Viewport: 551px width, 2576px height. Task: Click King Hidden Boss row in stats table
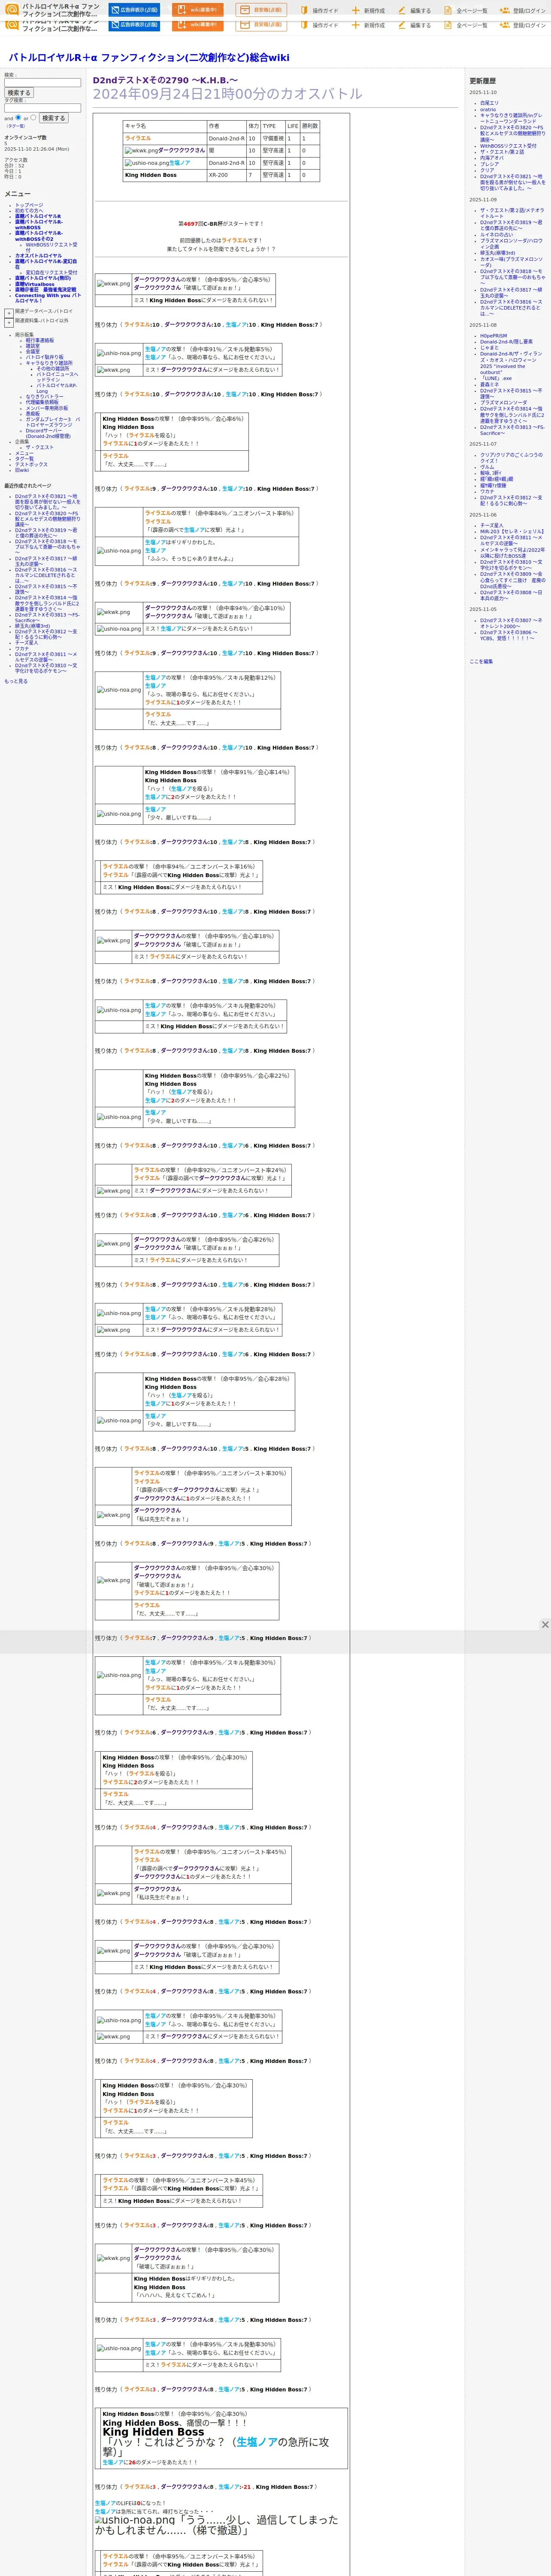pos(221,175)
